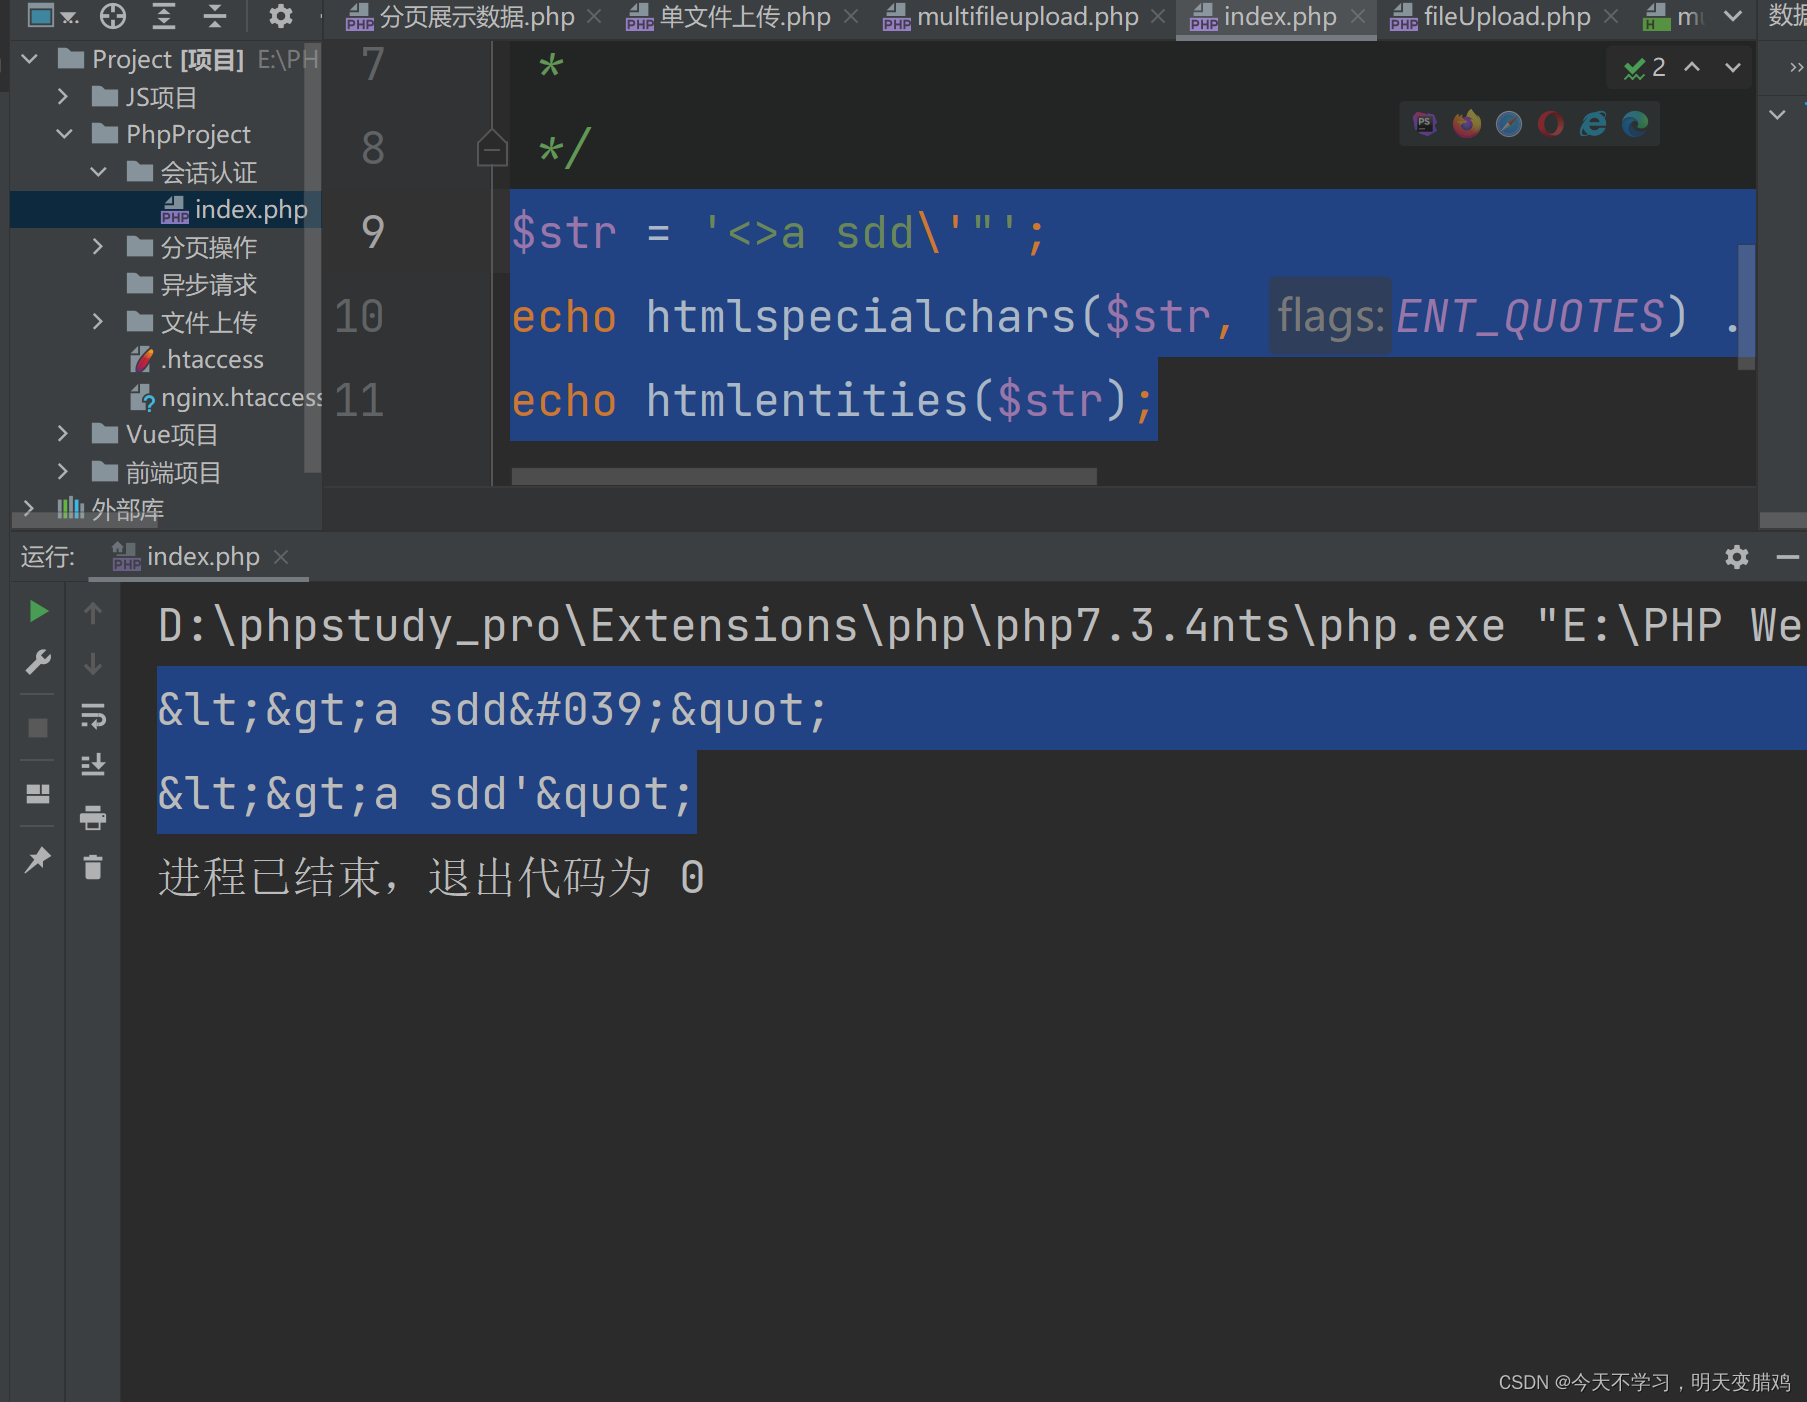Close the 分页展示数据.php tab
The height and width of the screenshot is (1402, 1807).
point(594,17)
